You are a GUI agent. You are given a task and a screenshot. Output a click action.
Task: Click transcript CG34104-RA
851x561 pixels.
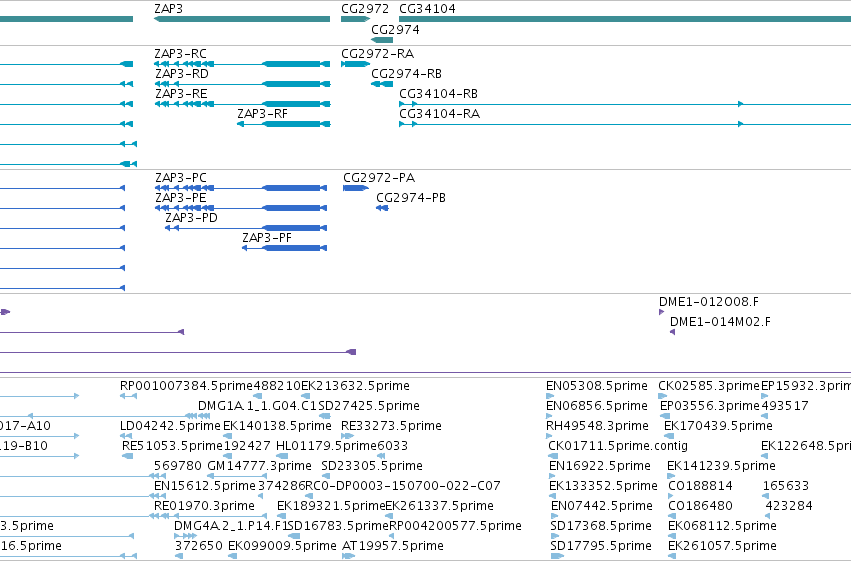pyautogui.click(x=440, y=114)
